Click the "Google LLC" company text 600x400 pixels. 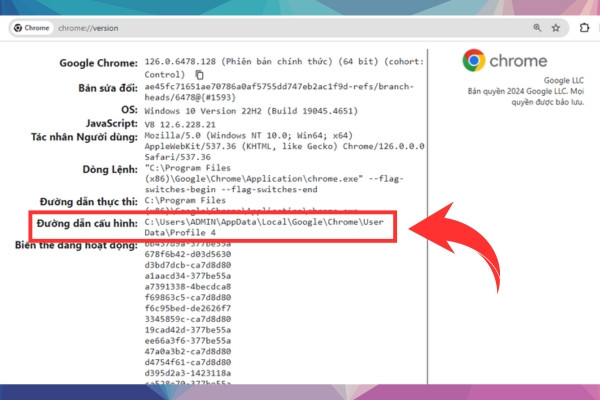pyautogui.click(x=564, y=80)
